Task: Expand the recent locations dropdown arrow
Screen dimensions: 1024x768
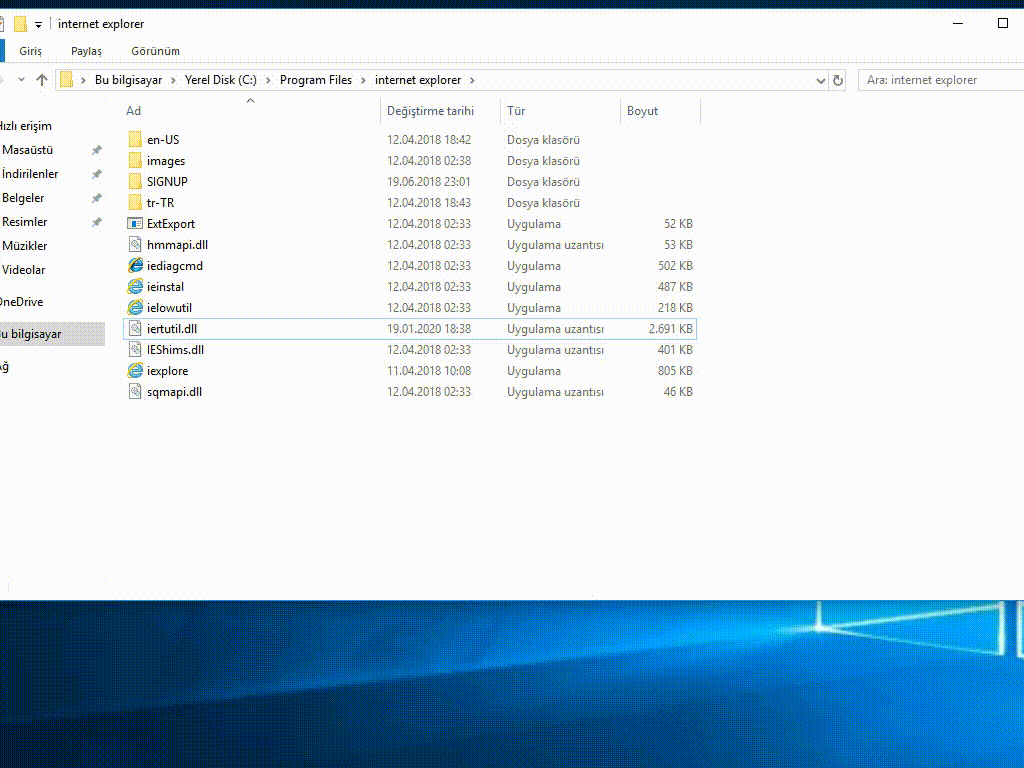Action: click(19, 80)
